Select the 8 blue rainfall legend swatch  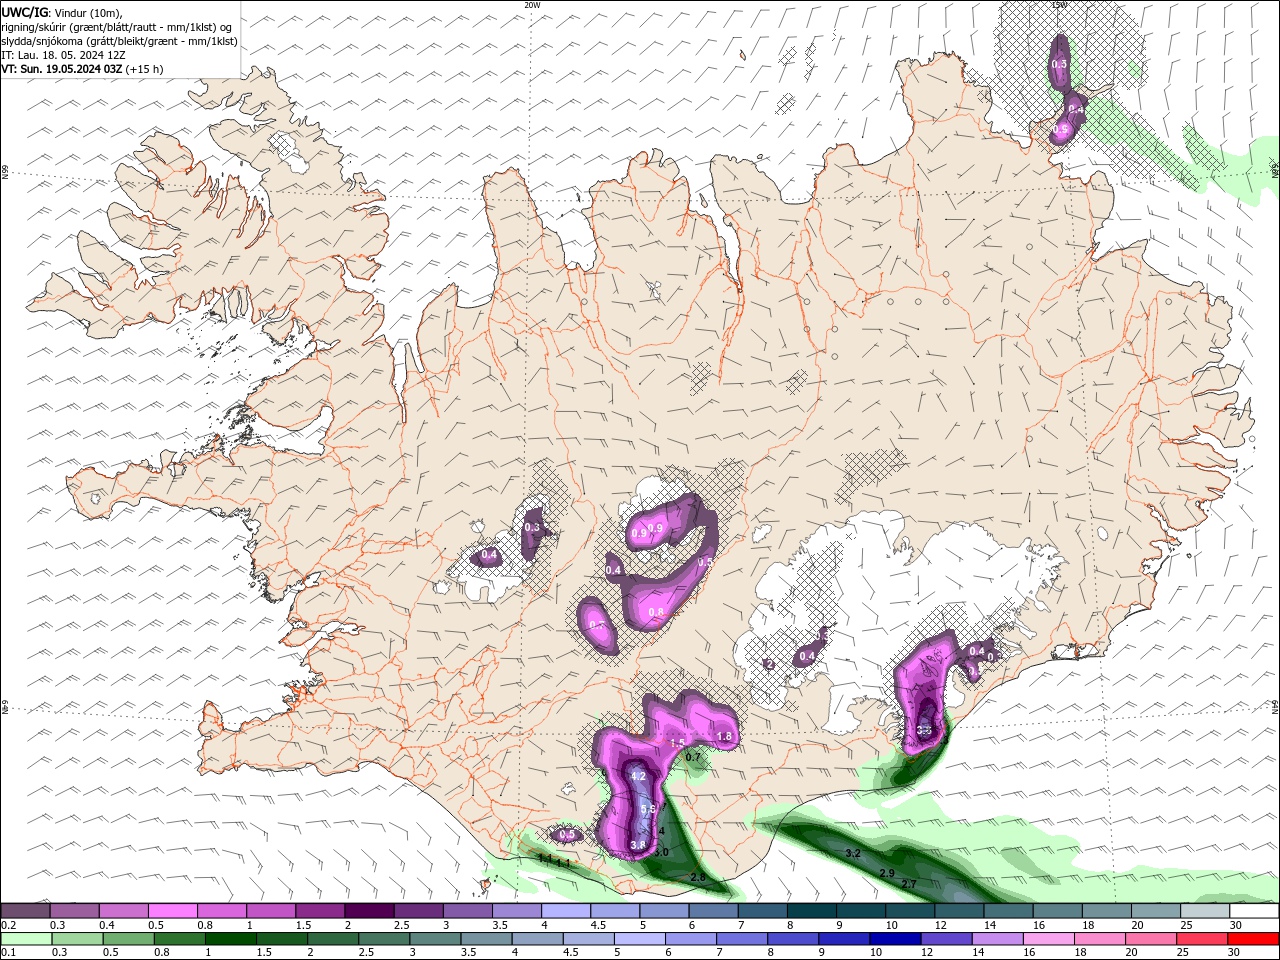[794, 939]
